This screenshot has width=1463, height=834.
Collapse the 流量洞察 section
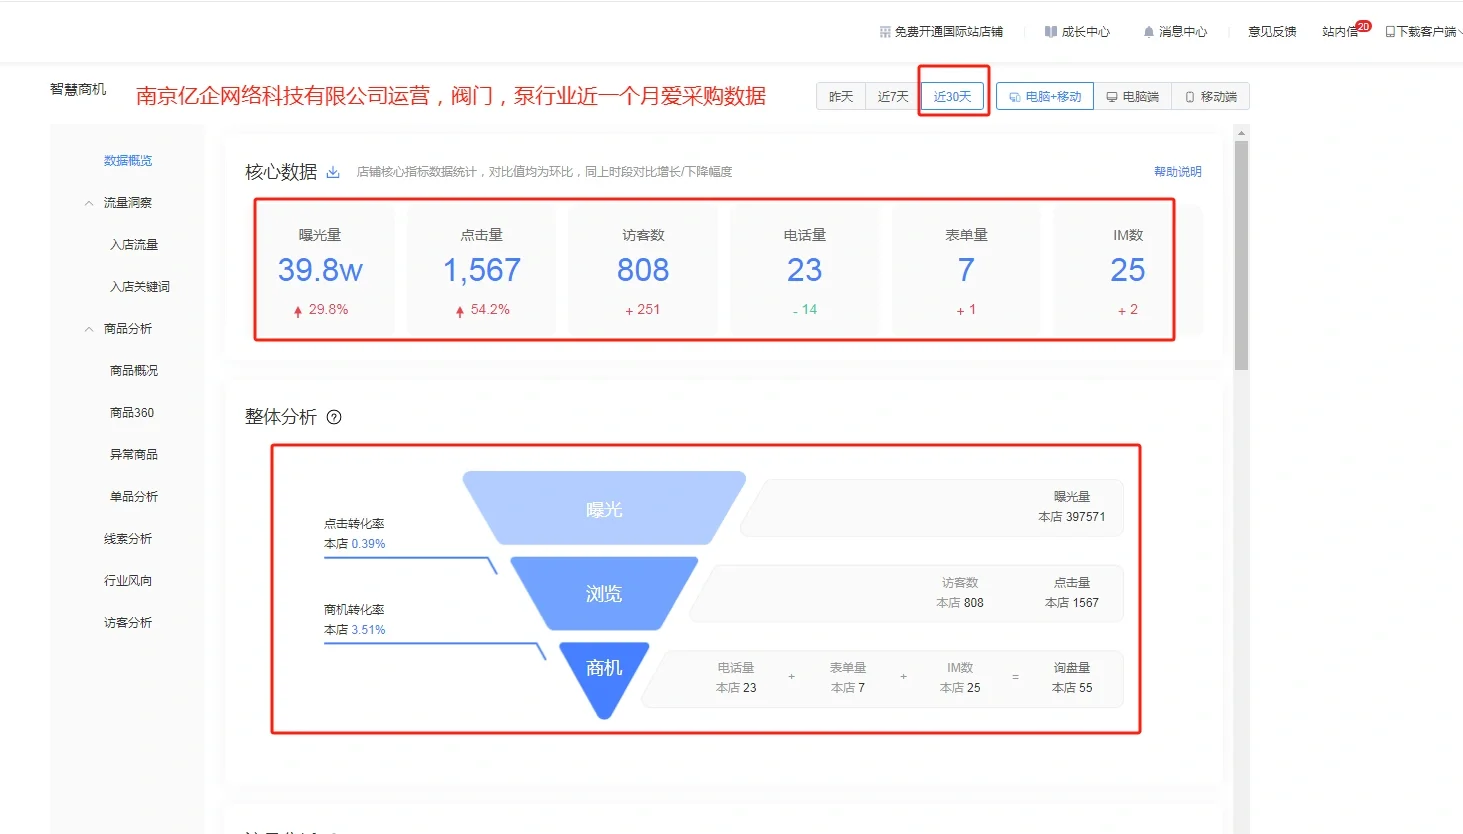pyautogui.click(x=89, y=202)
